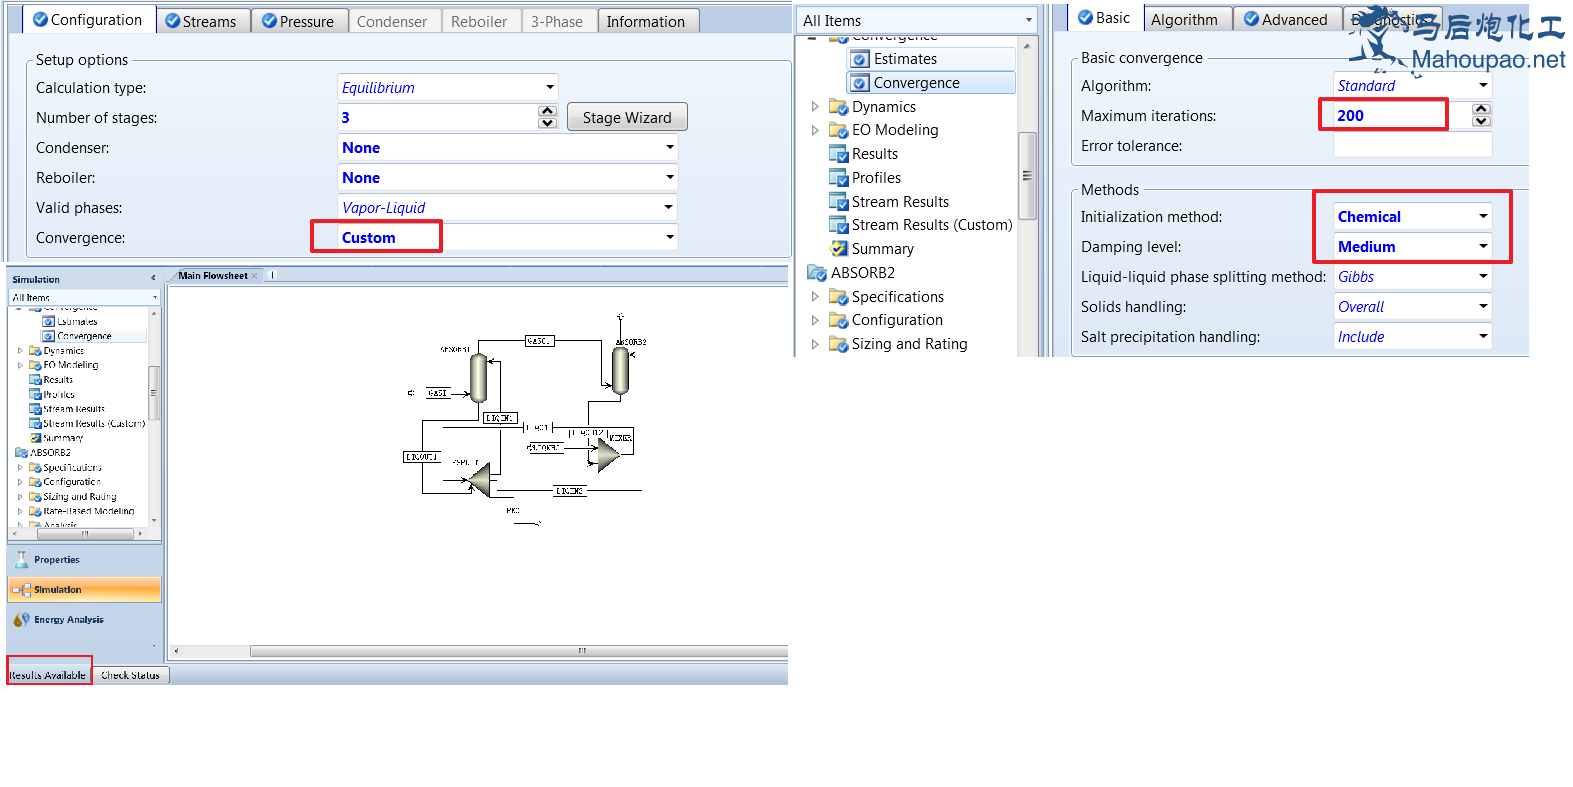Click the Error tolerance input field
Screen dimensions: 1573x787
1412,146
